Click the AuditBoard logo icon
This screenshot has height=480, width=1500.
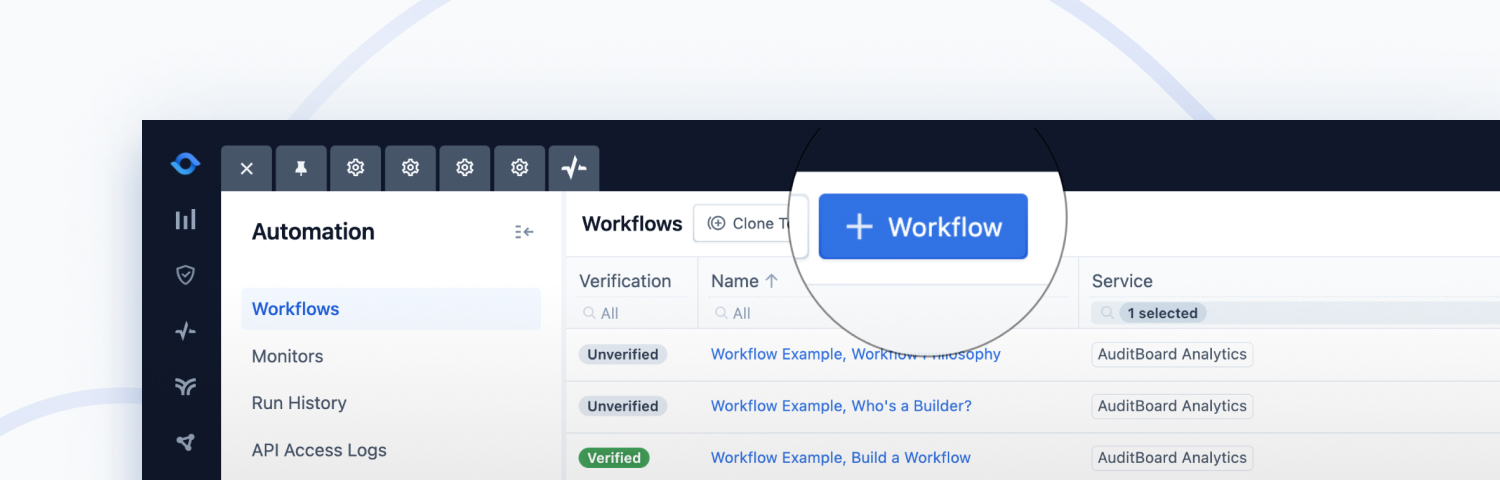click(x=185, y=164)
